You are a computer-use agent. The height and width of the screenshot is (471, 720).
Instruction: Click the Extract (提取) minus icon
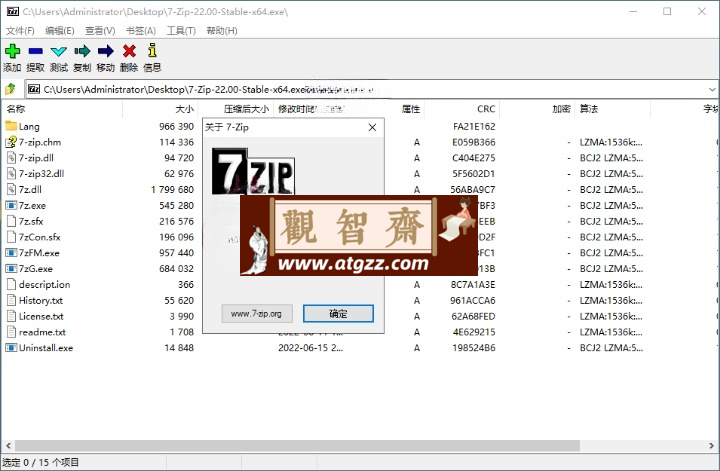pyautogui.click(x=35, y=51)
